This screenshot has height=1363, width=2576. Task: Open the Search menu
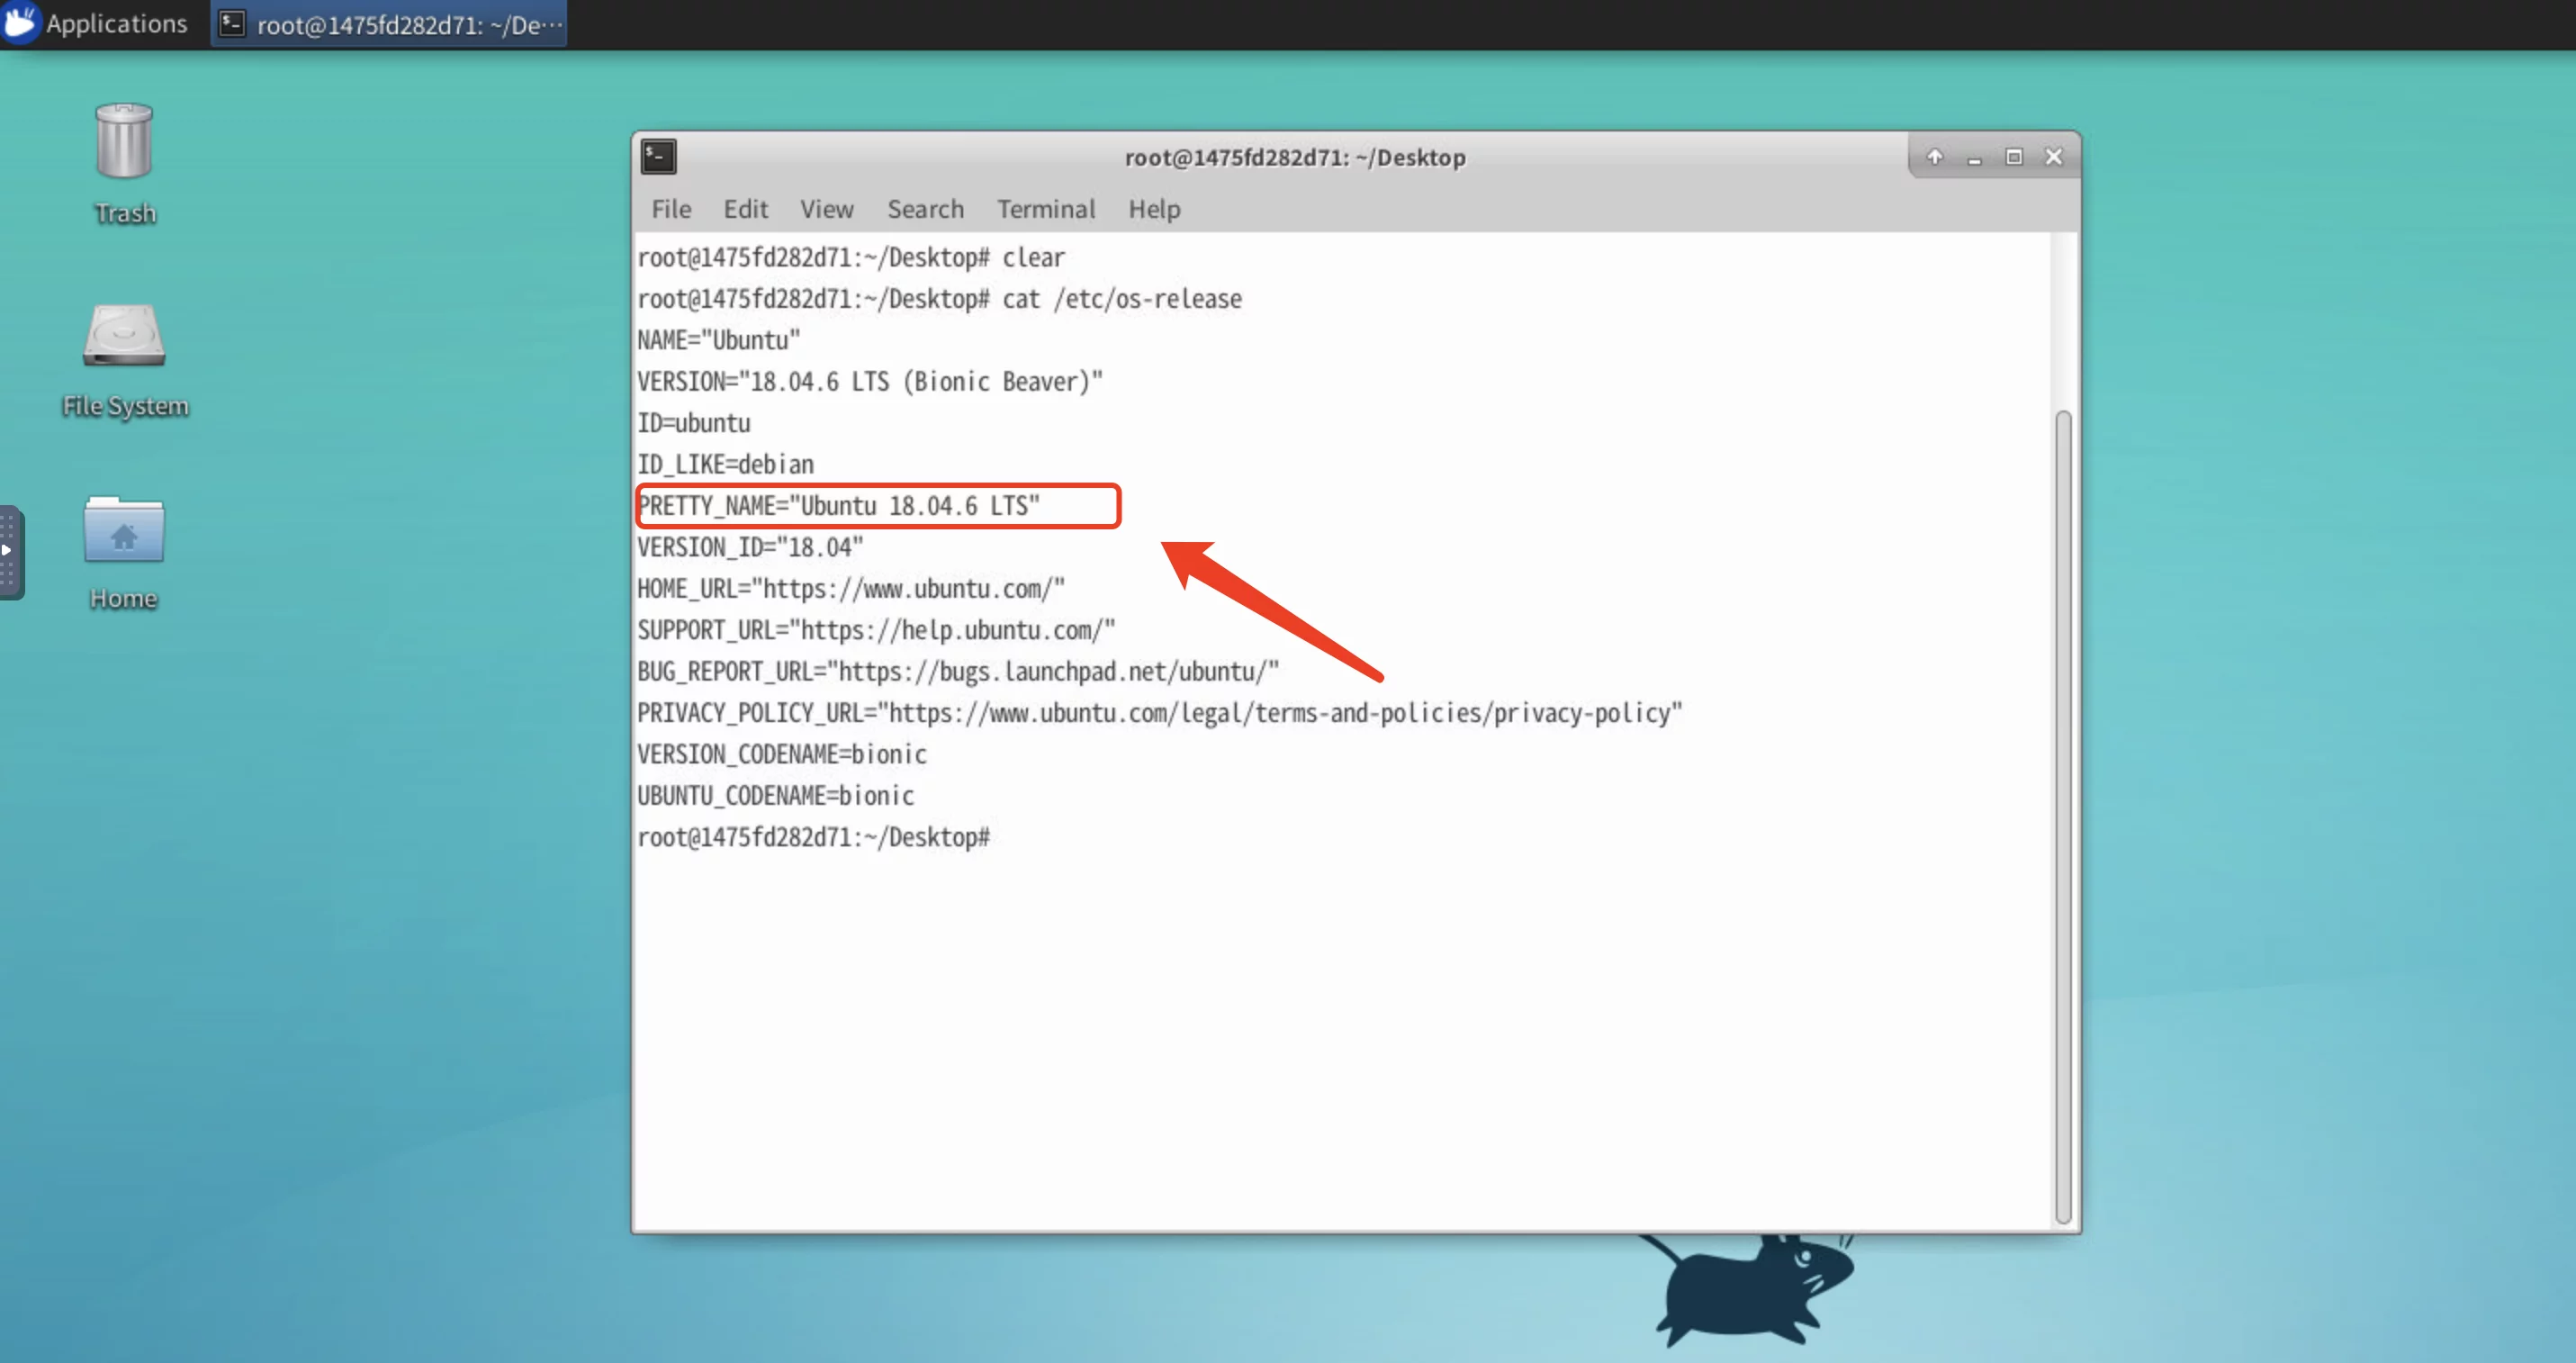(925, 209)
